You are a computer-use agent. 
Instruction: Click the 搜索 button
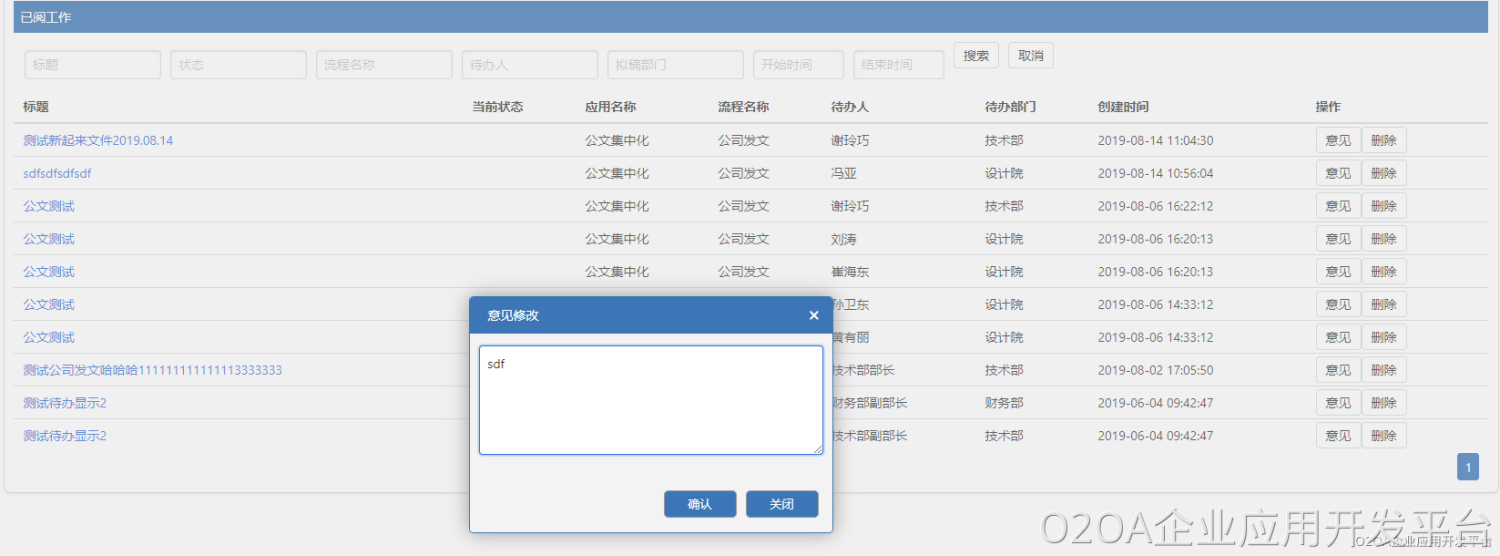976,56
